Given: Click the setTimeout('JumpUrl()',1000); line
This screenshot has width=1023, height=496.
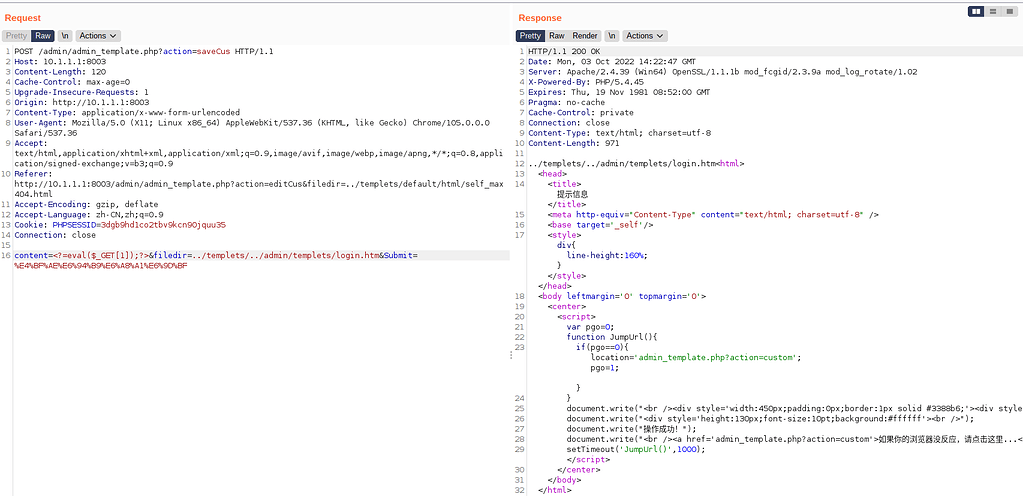Looking at the screenshot, I should pos(636,449).
